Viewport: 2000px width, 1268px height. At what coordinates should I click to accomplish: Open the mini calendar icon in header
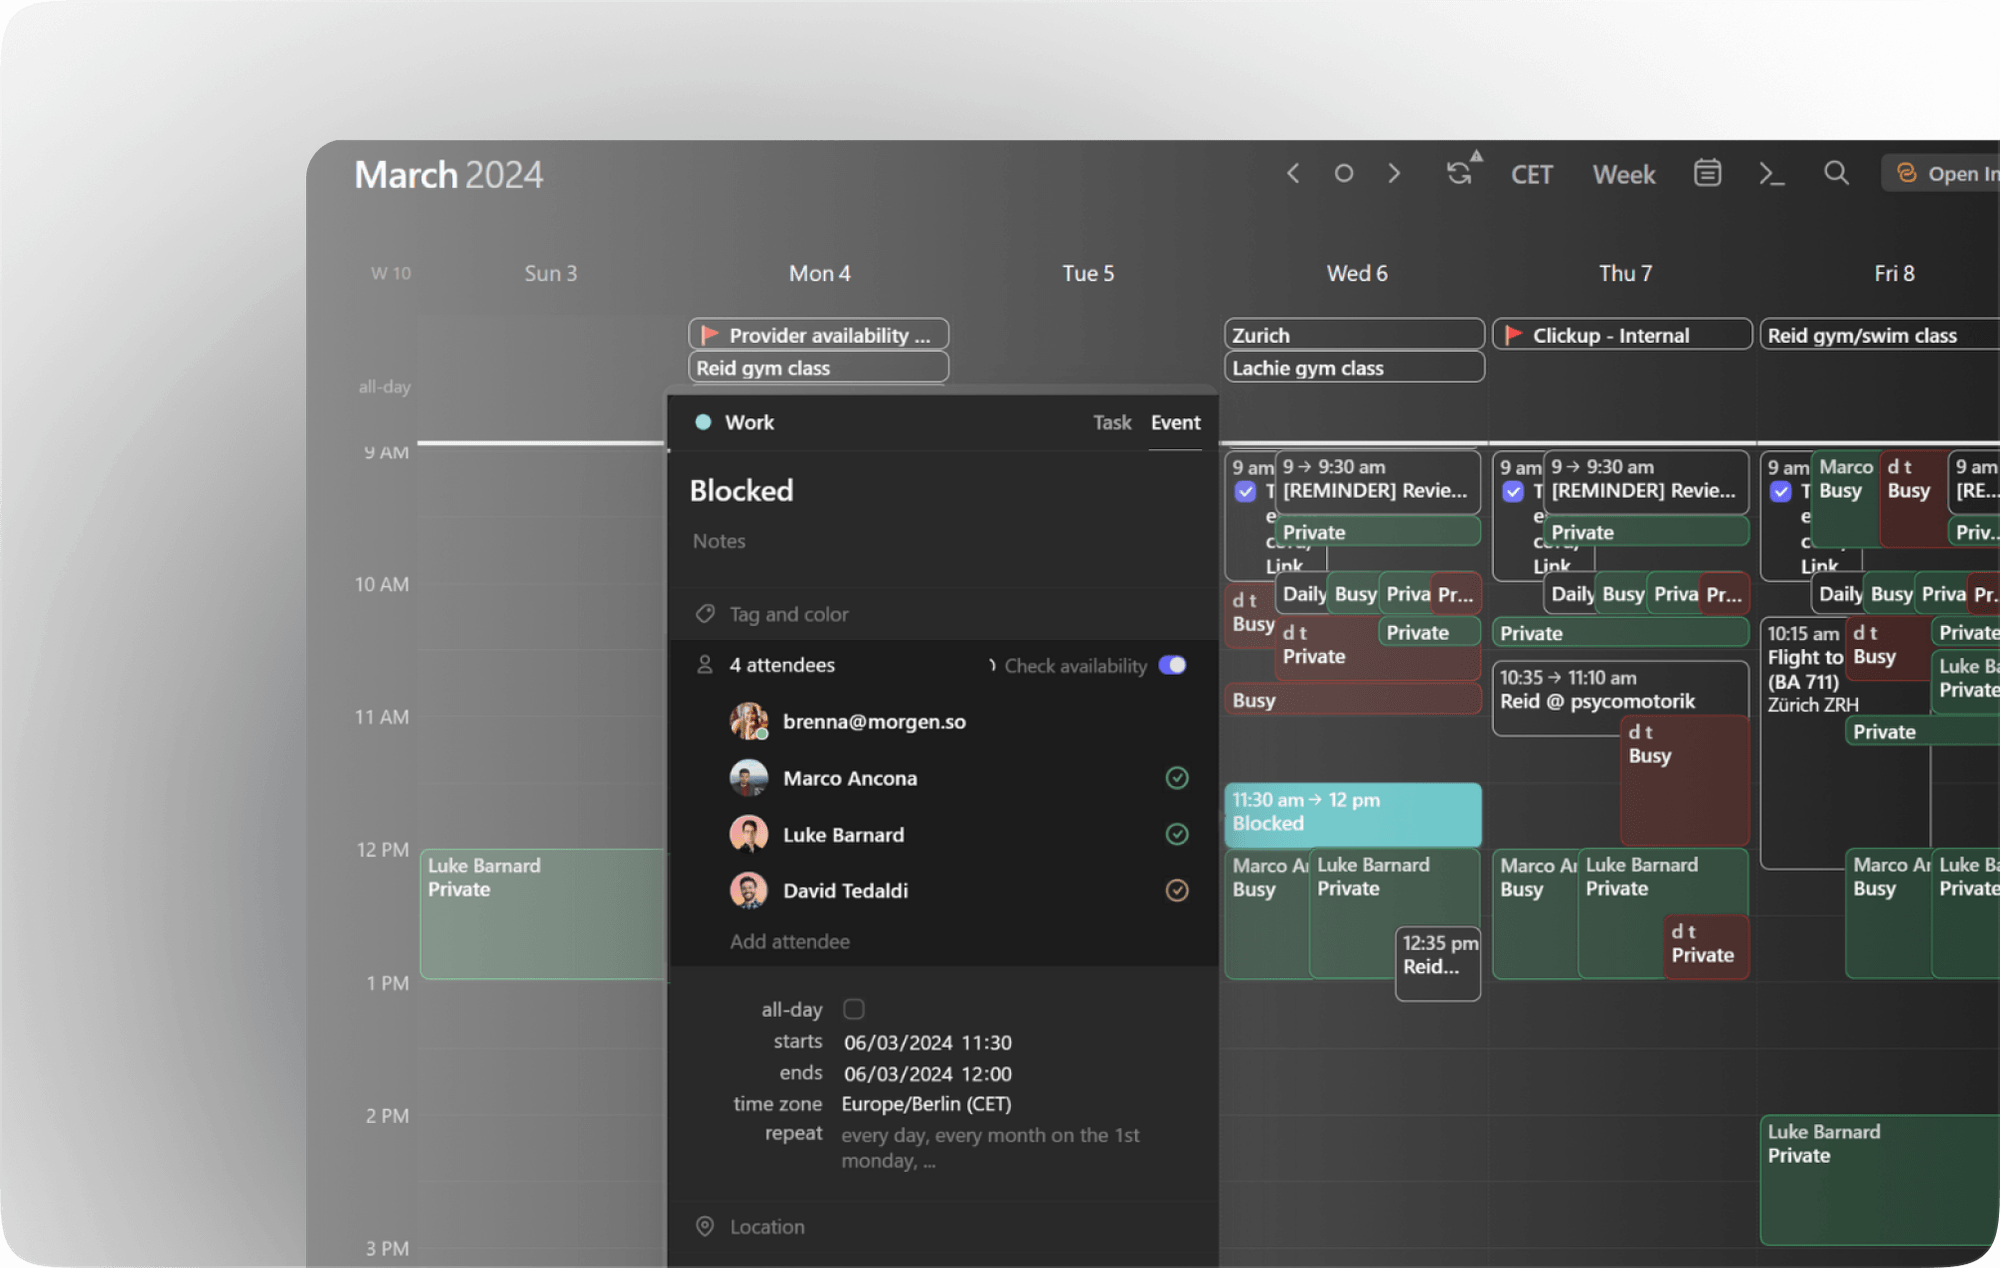(x=1707, y=174)
